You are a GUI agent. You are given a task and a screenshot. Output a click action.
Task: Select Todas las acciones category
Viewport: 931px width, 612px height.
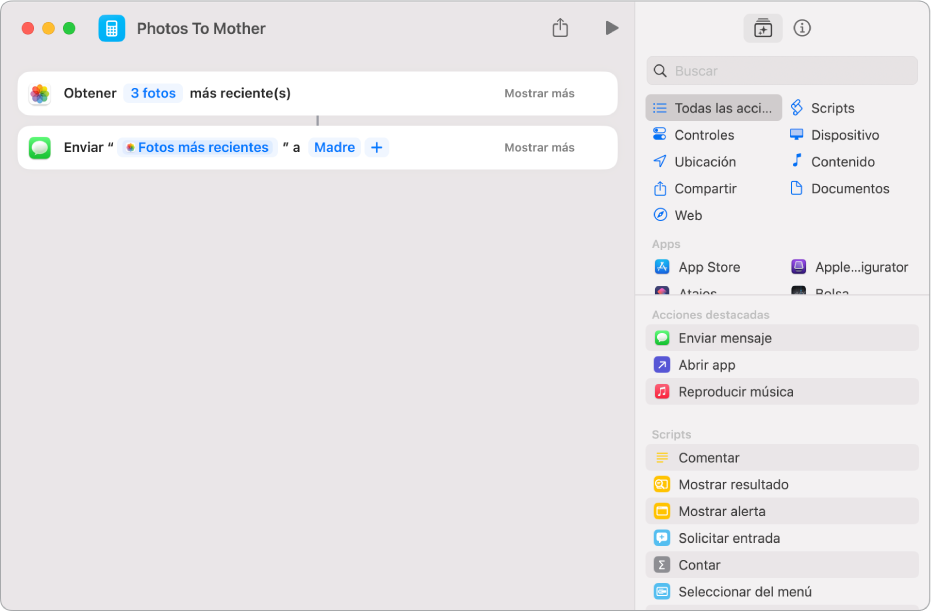714,108
